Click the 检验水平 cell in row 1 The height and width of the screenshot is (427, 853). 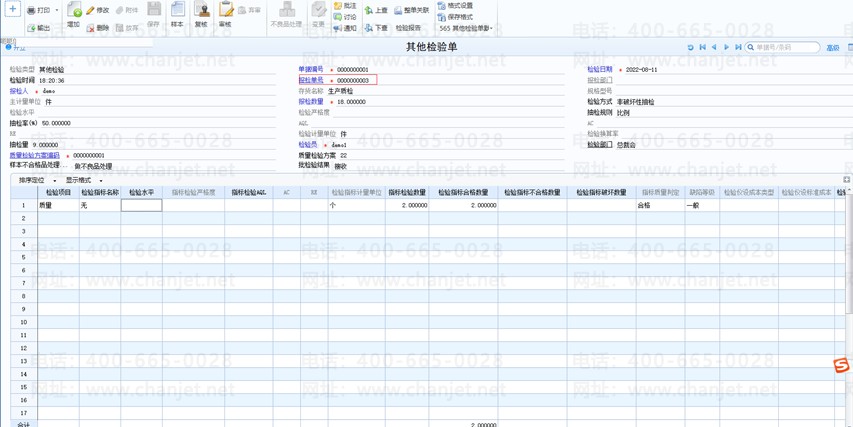tap(141, 205)
